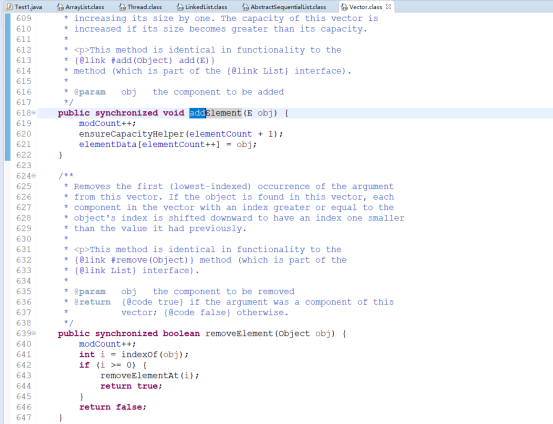Click line number 640 in gutter
553x424 pixels.
[24, 344]
